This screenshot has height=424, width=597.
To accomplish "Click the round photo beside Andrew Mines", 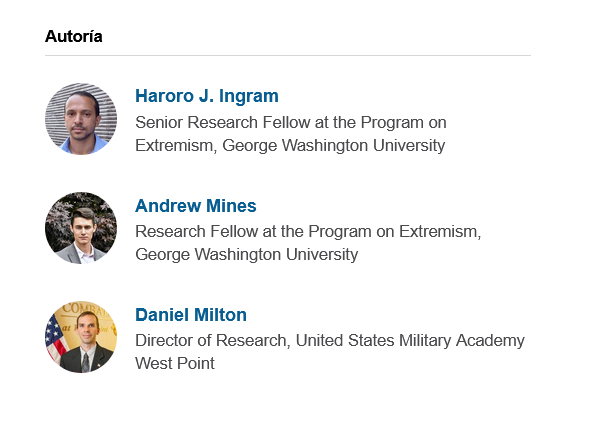I will click(x=81, y=228).
